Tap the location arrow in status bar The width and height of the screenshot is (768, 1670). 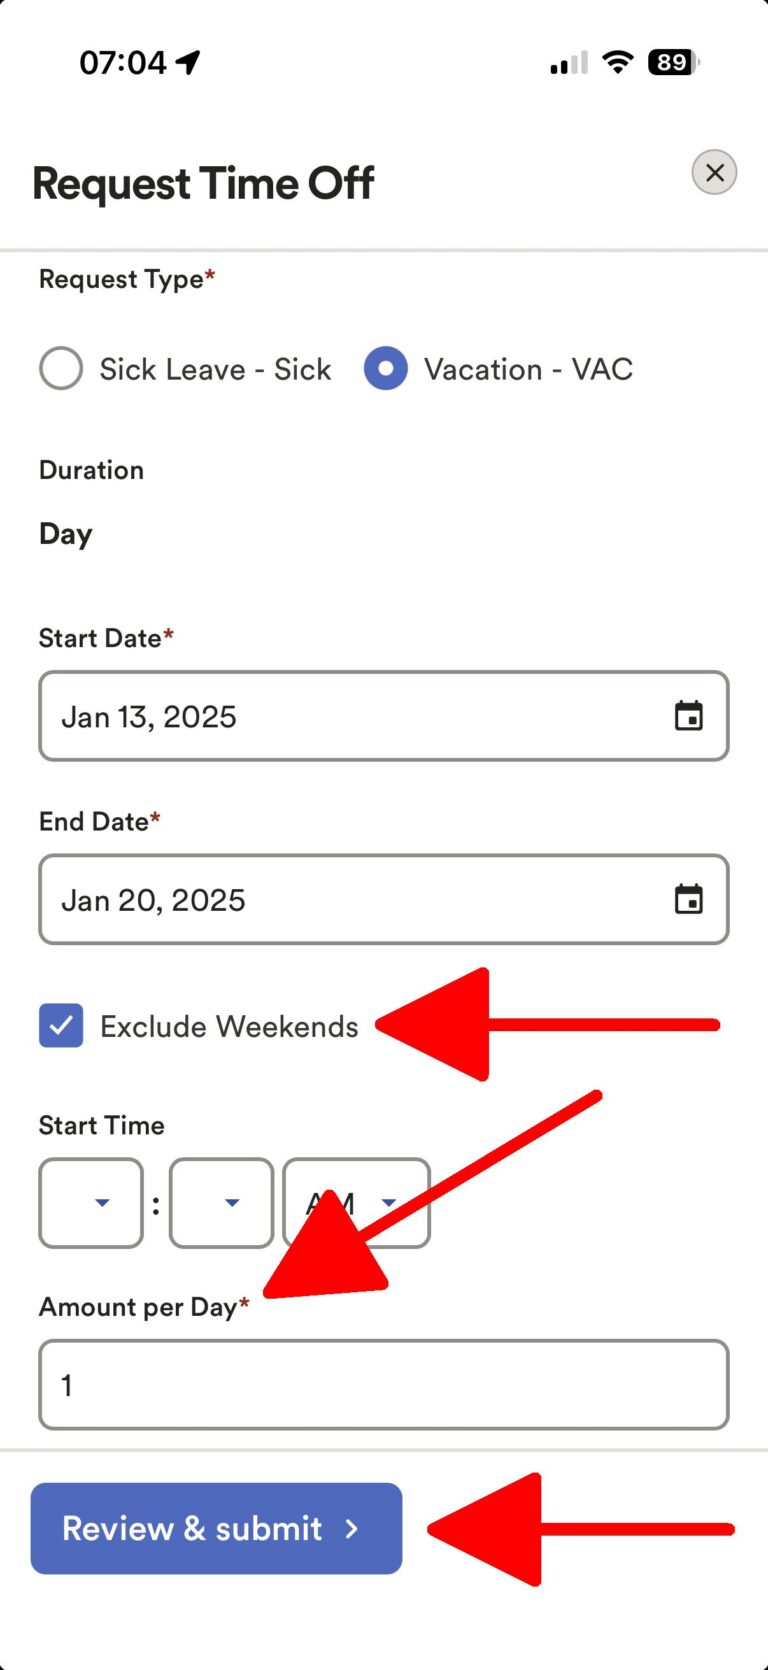tap(188, 63)
